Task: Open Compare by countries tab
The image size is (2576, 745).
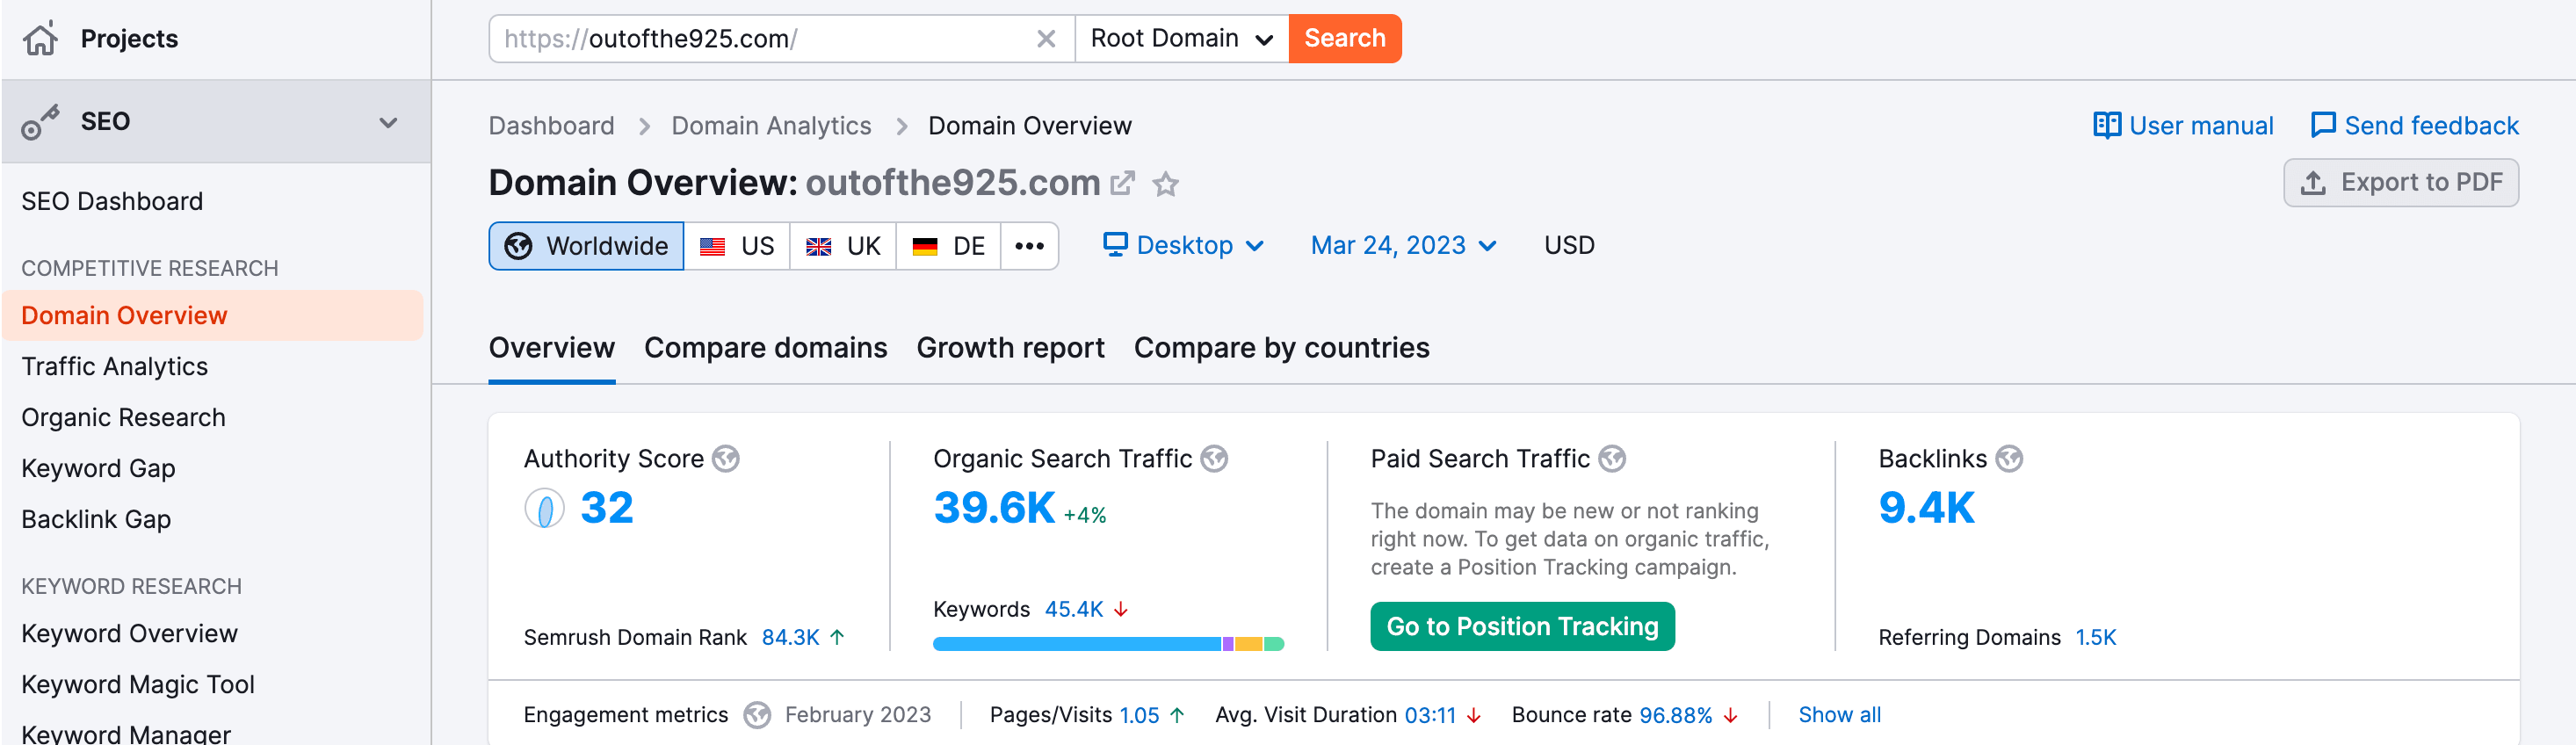Action: pos(1281,348)
